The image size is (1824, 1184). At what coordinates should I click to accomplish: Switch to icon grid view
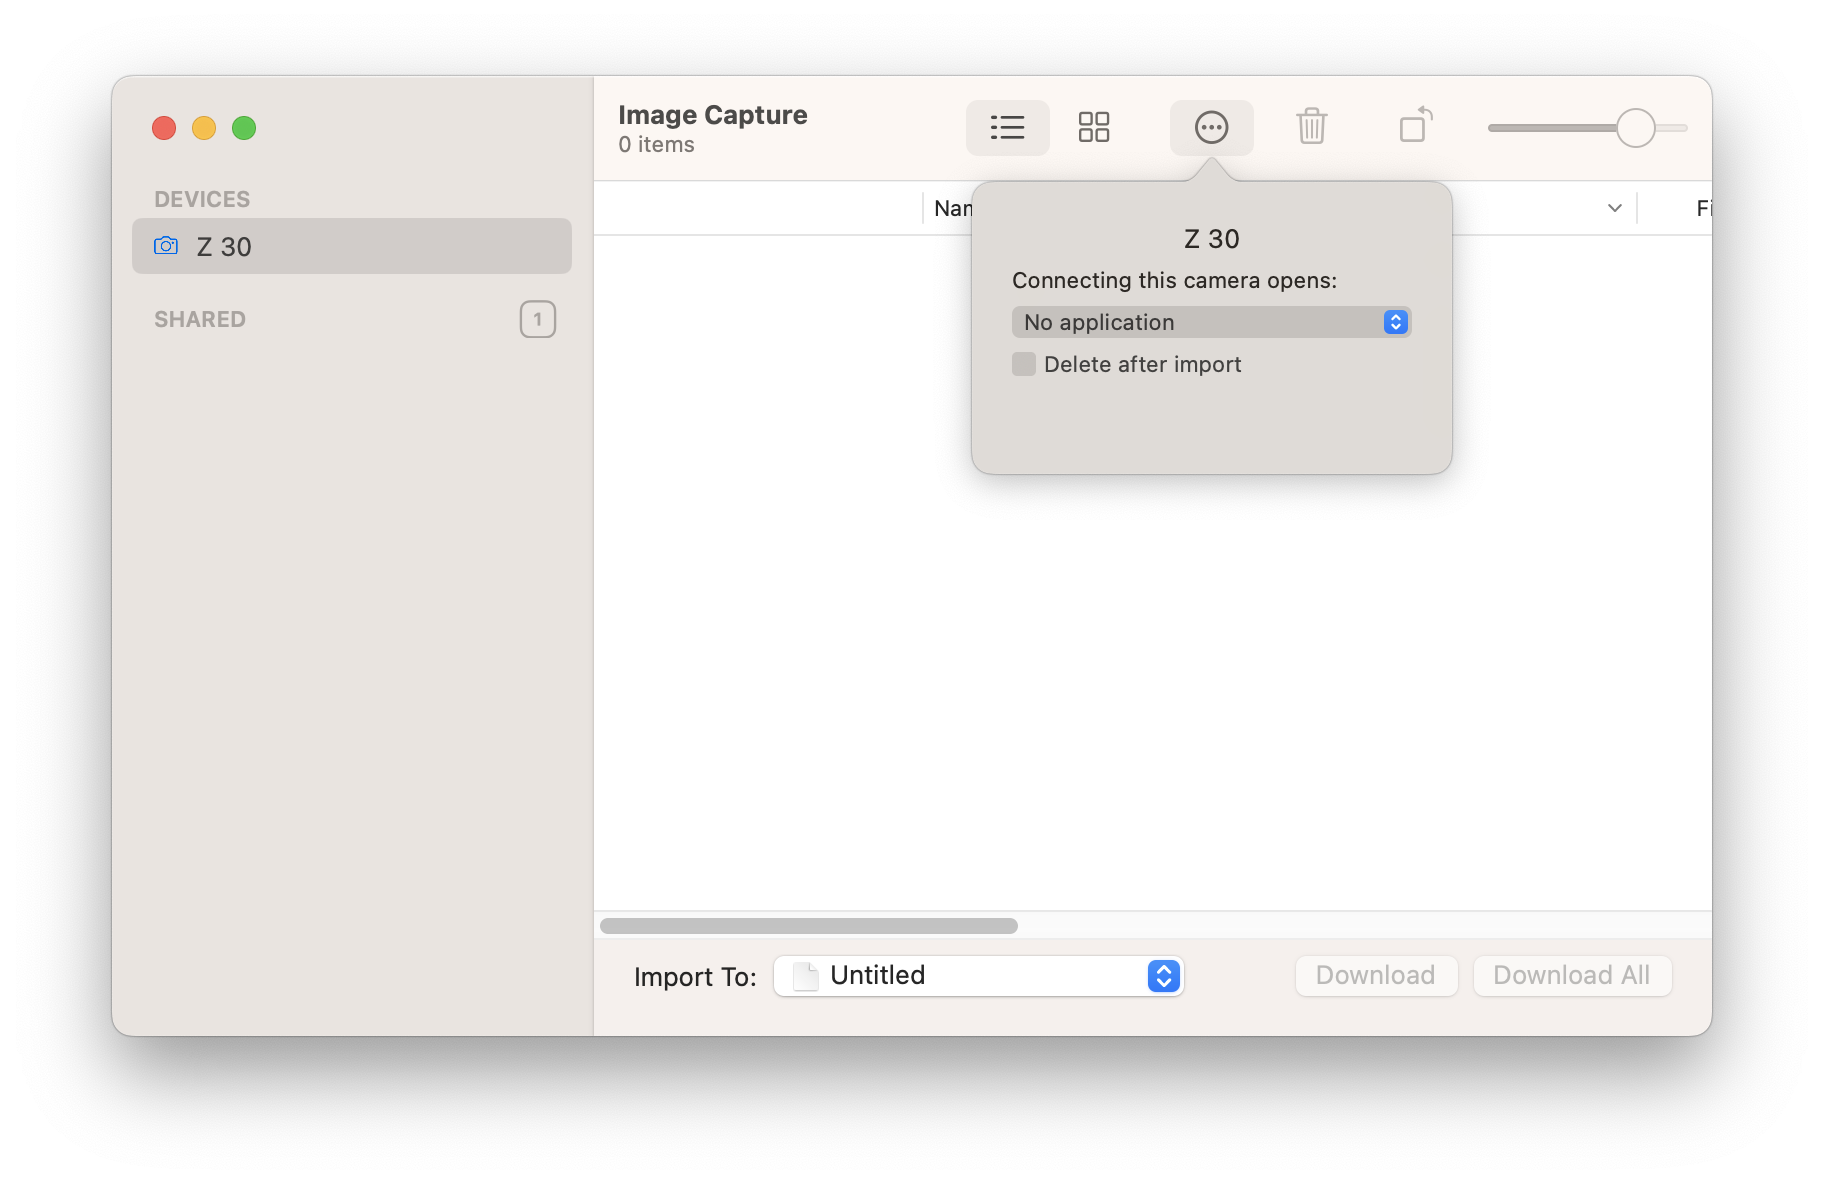tap(1094, 128)
